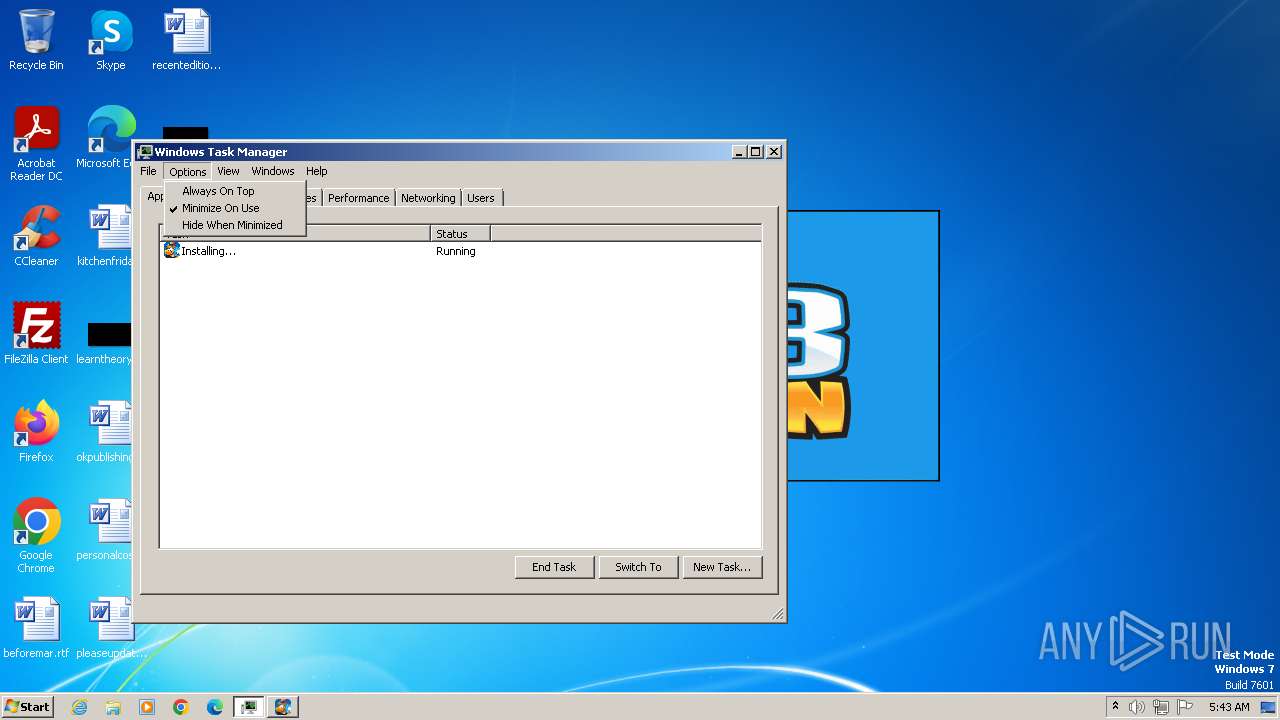Open the File menu
The width and height of the screenshot is (1280, 720).
[x=148, y=171]
